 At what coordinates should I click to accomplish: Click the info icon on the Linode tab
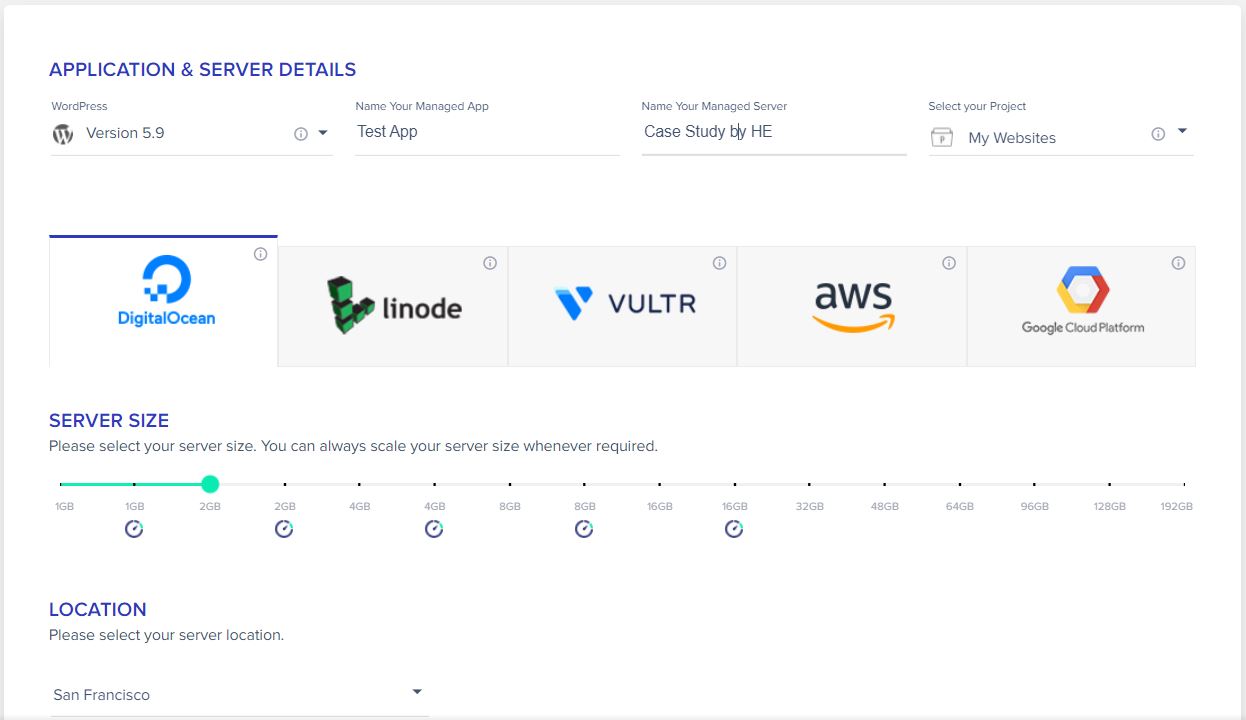point(490,263)
